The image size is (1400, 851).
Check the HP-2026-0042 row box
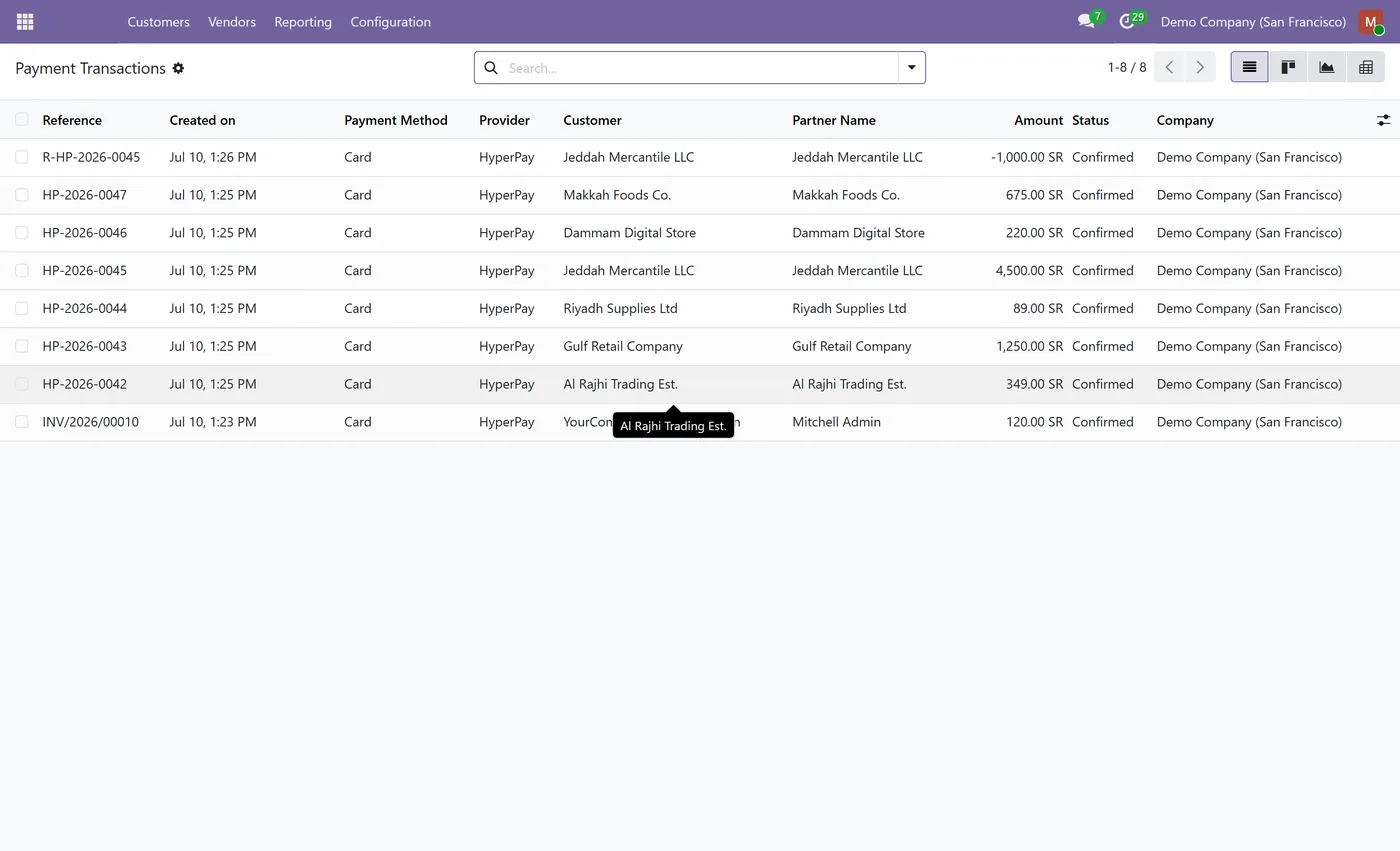coord(22,384)
